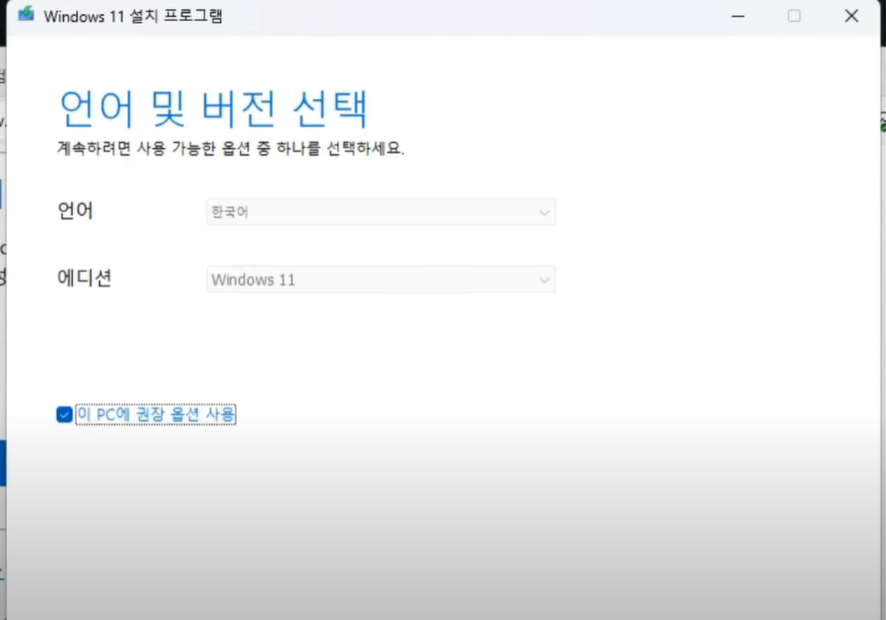The image size is (886, 620).
Task: Click the chevron arrow of the 언어 combo box
Action: [x=544, y=213]
